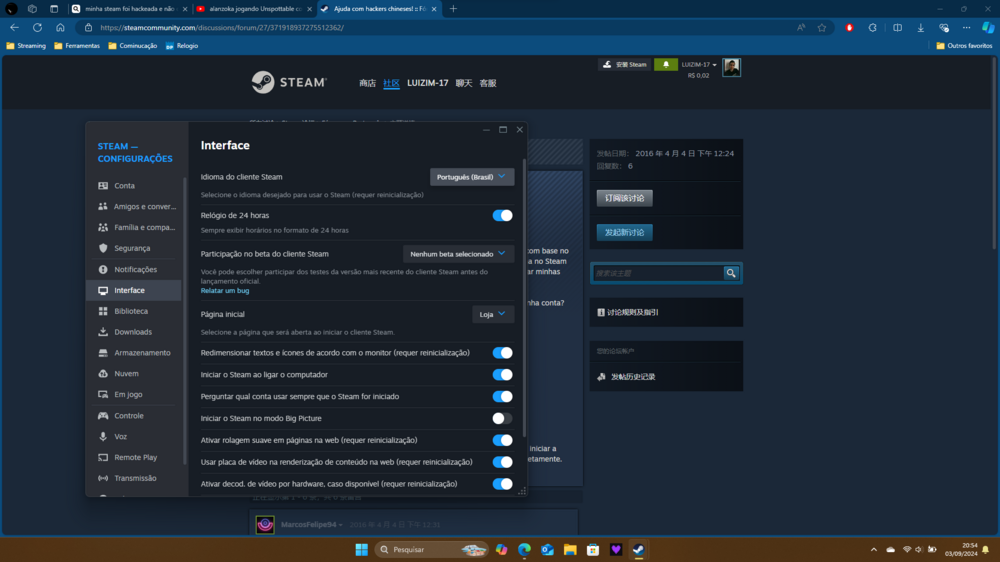Click the forum search input field
1000x562 pixels.
point(657,273)
